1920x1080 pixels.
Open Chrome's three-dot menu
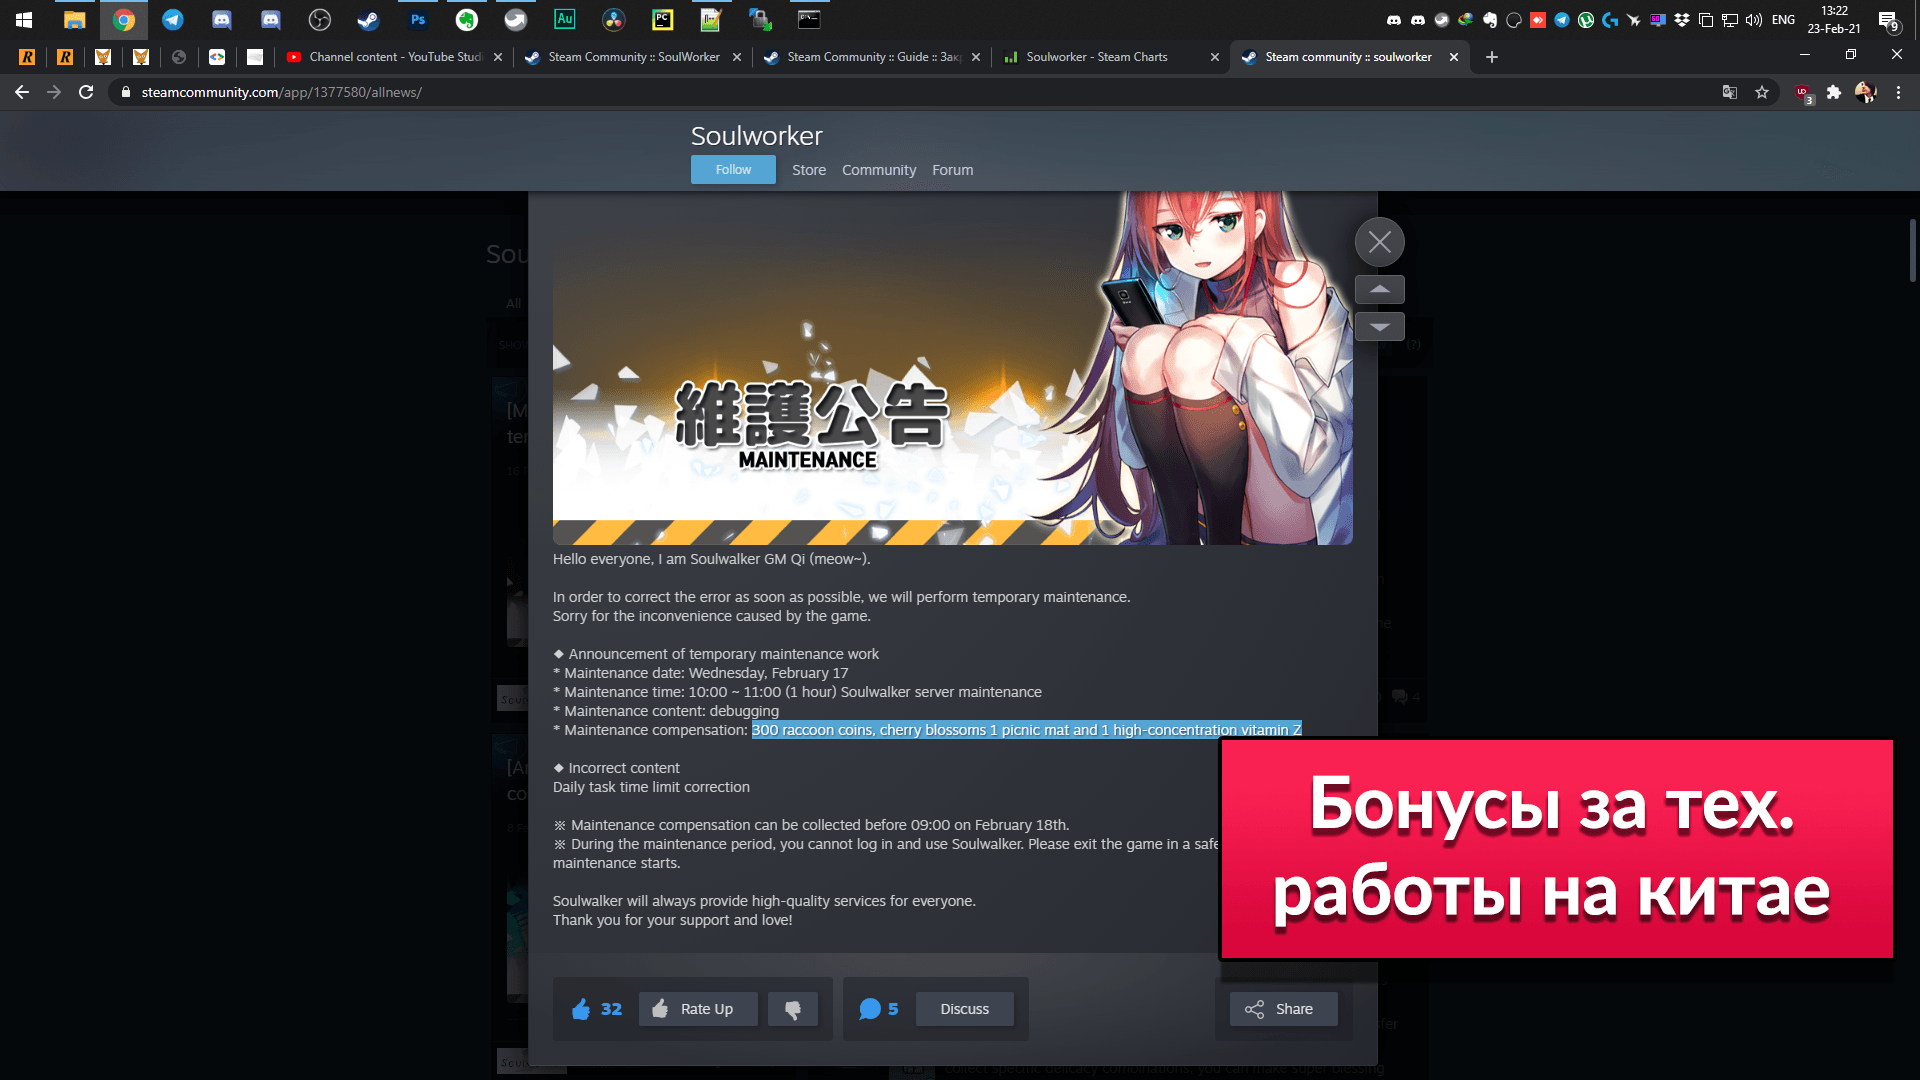1898,92
